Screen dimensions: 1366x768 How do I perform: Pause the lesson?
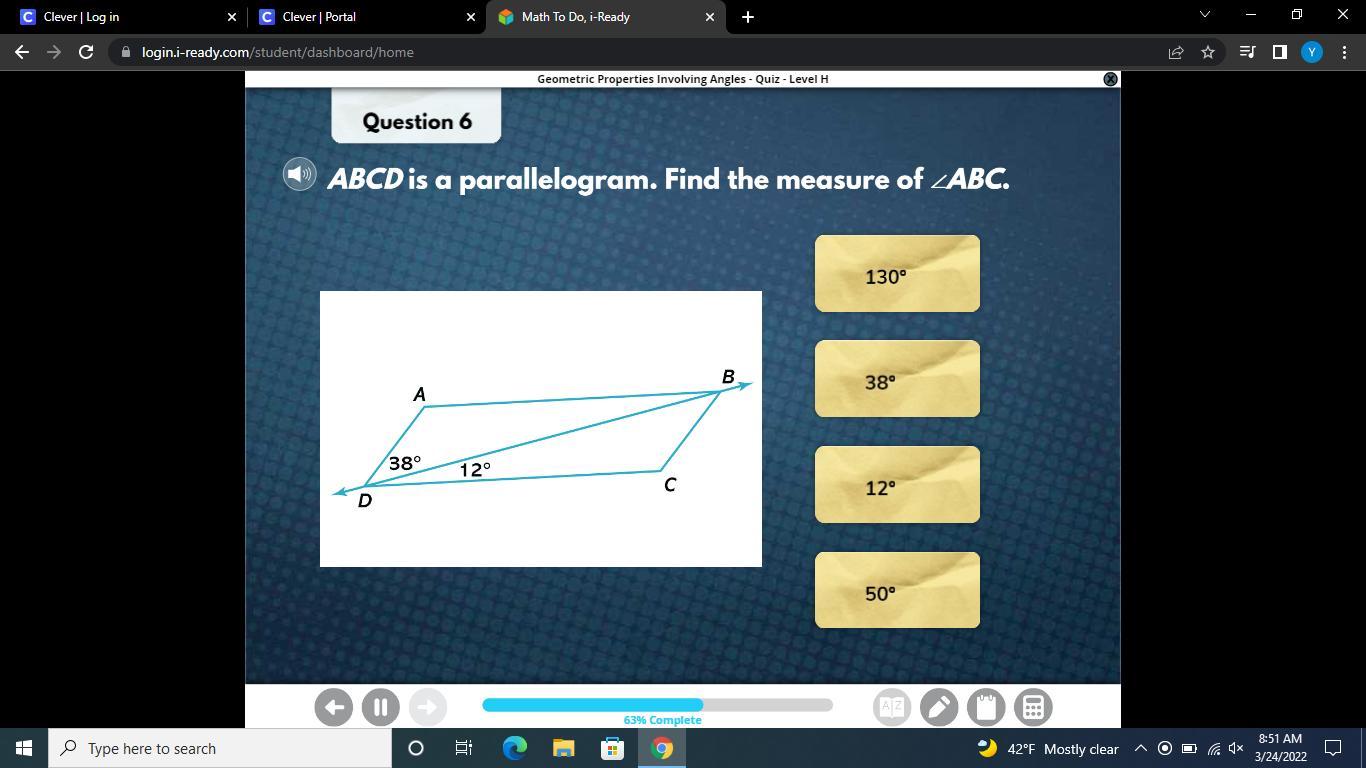380,707
